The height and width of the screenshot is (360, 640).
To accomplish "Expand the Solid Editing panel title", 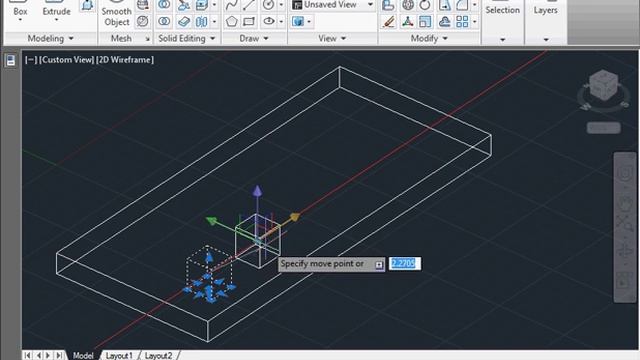I will click(x=187, y=38).
